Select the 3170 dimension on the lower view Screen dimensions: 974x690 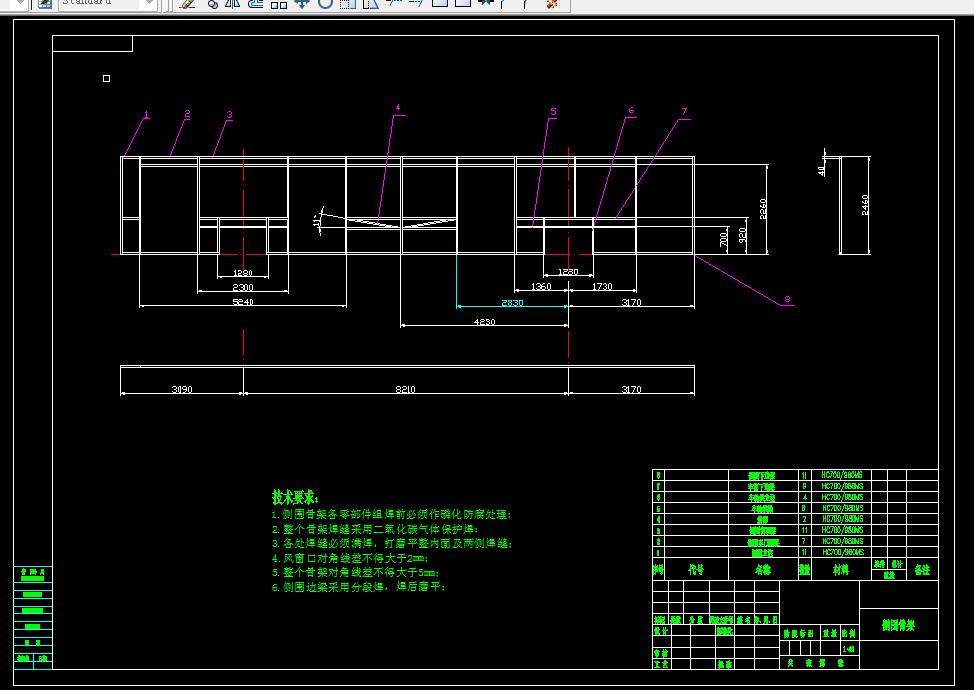[632, 389]
